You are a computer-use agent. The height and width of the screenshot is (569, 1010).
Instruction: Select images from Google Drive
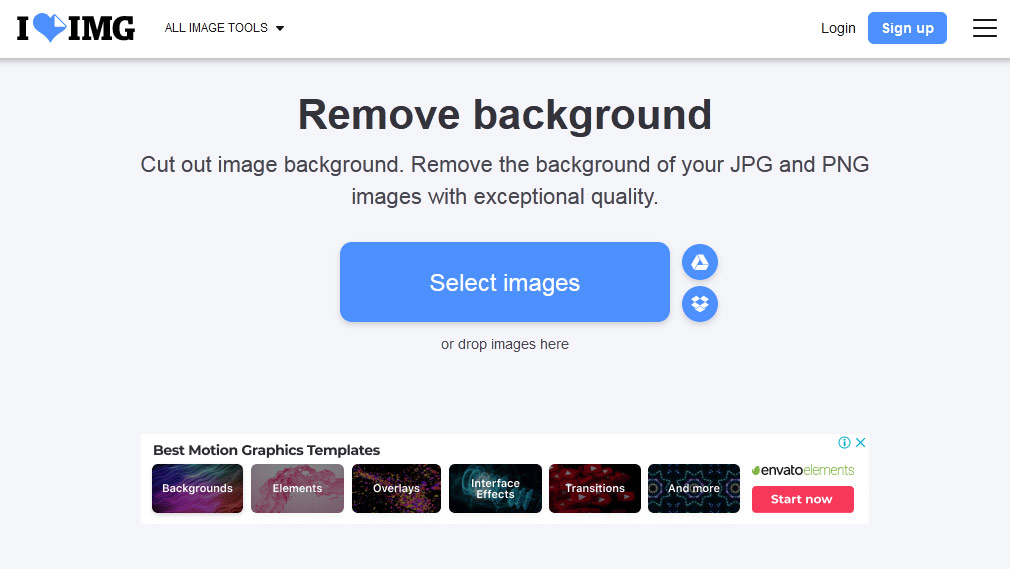(x=700, y=262)
